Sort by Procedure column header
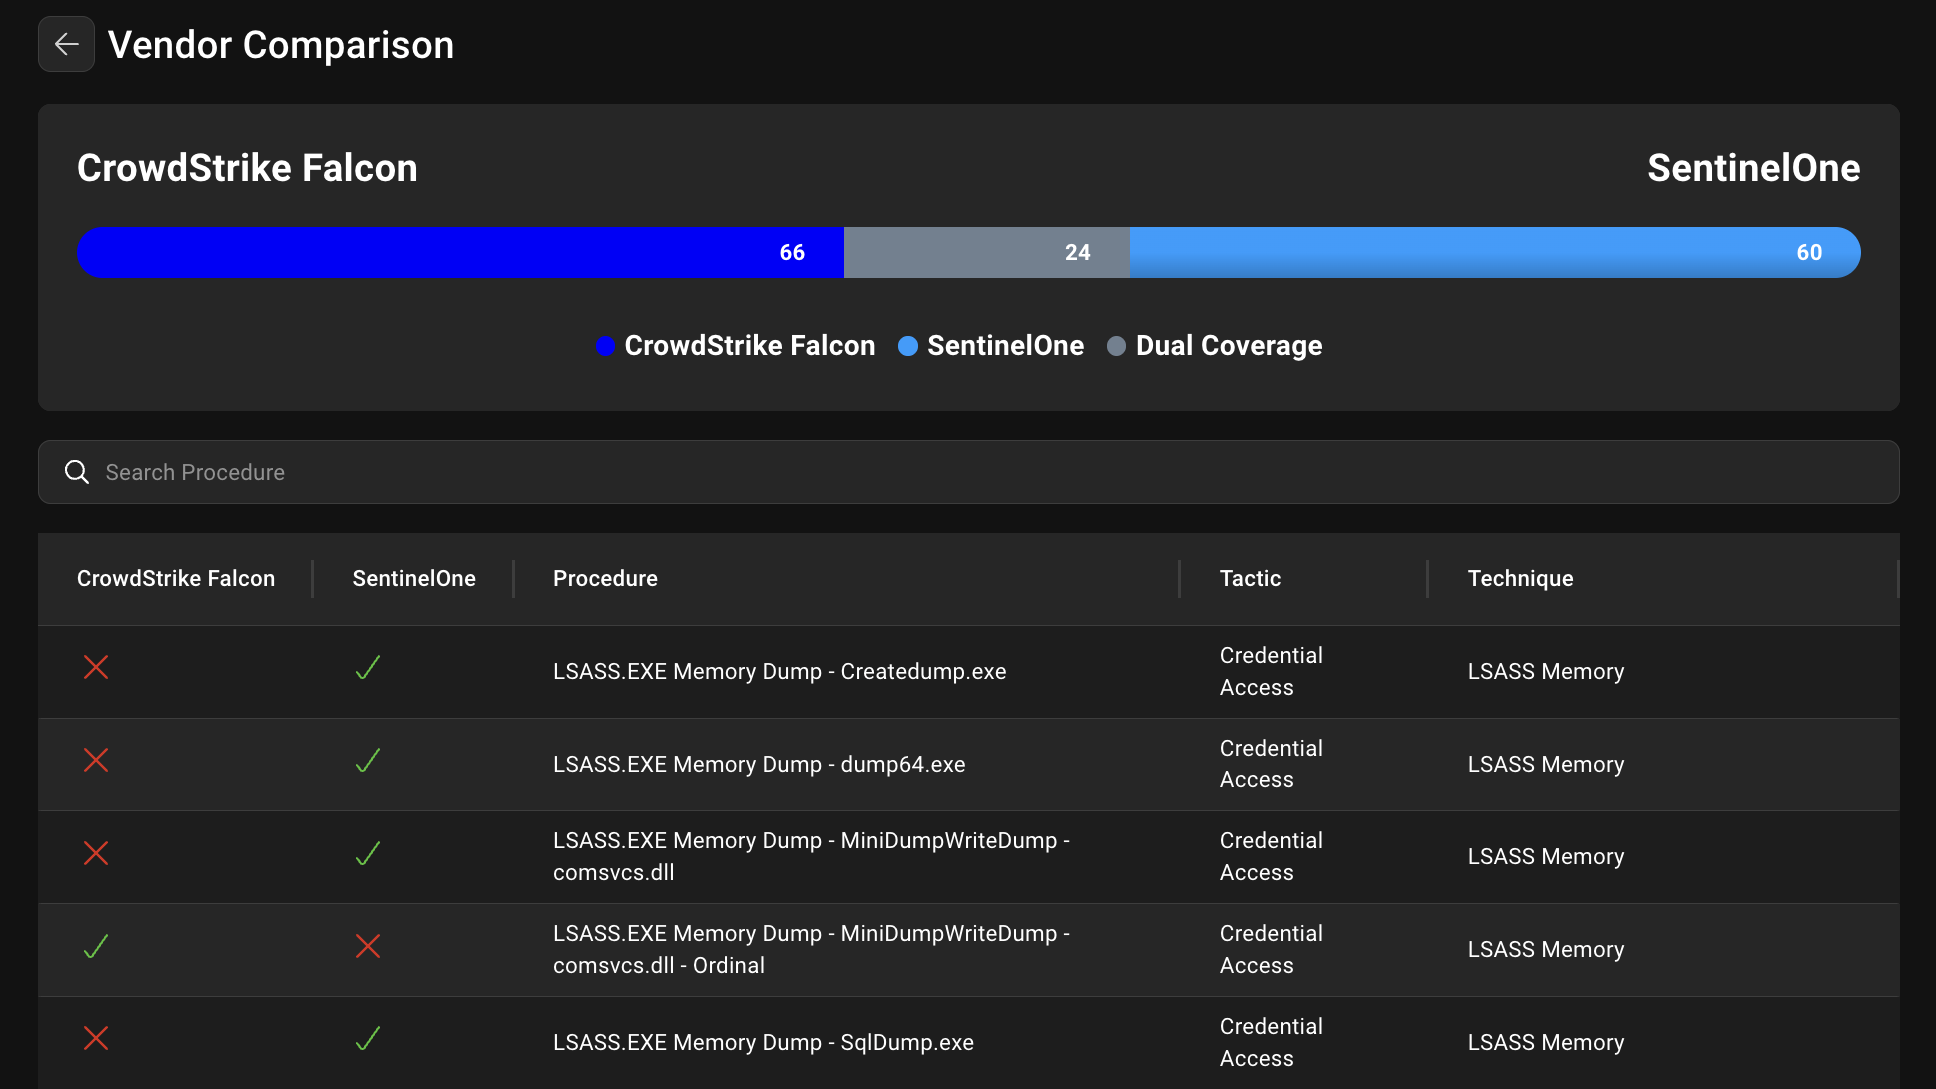The image size is (1936, 1089). pos(605,578)
